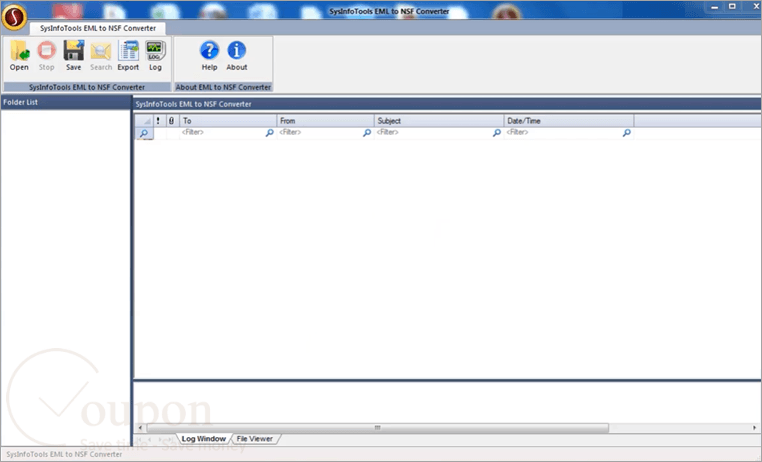This screenshot has width=762, height=462.
Task: Minimize the converter window
Action: pos(714,7)
